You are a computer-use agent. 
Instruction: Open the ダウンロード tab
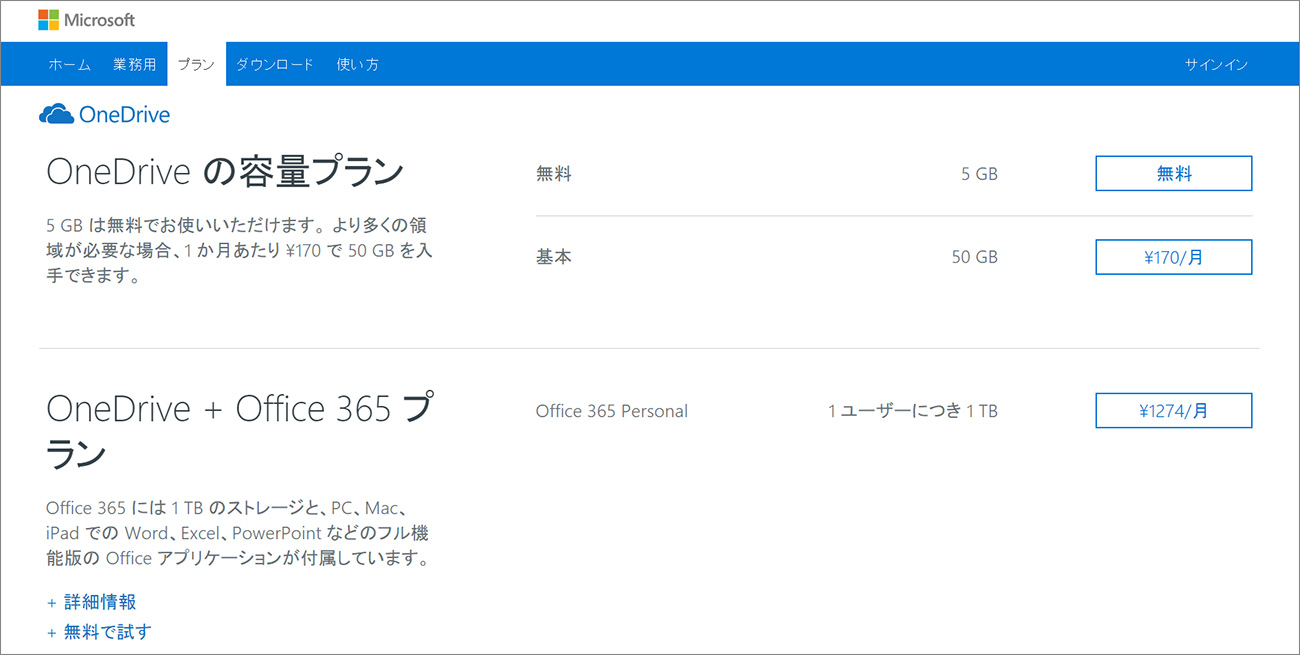tap(275, 64)
